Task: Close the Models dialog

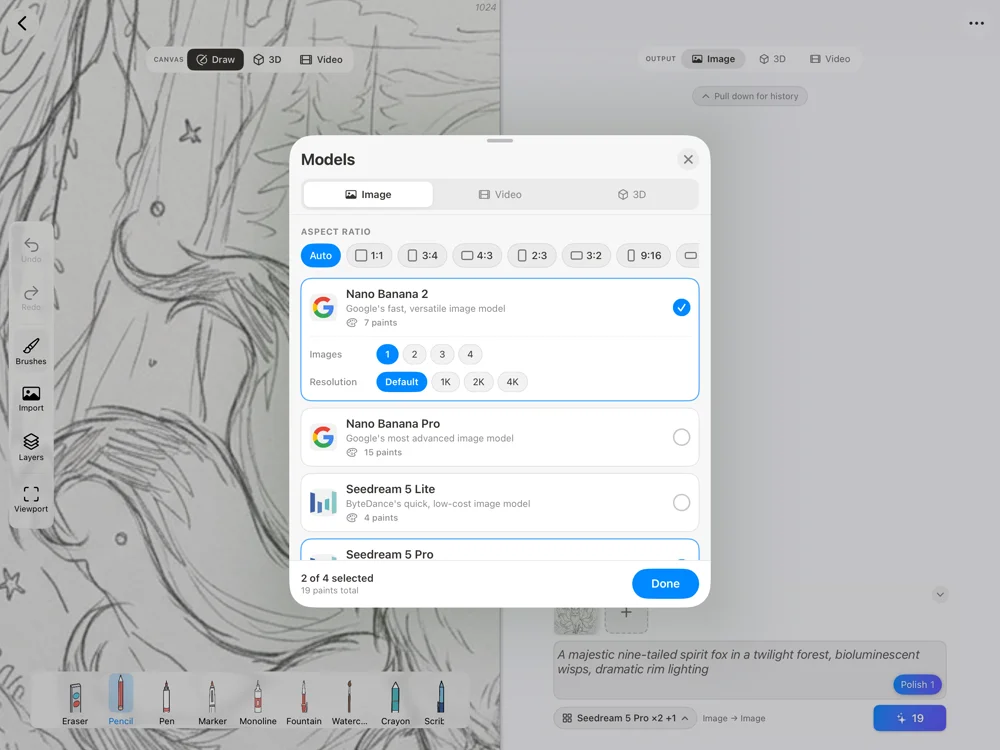Action: coord(688,159)
